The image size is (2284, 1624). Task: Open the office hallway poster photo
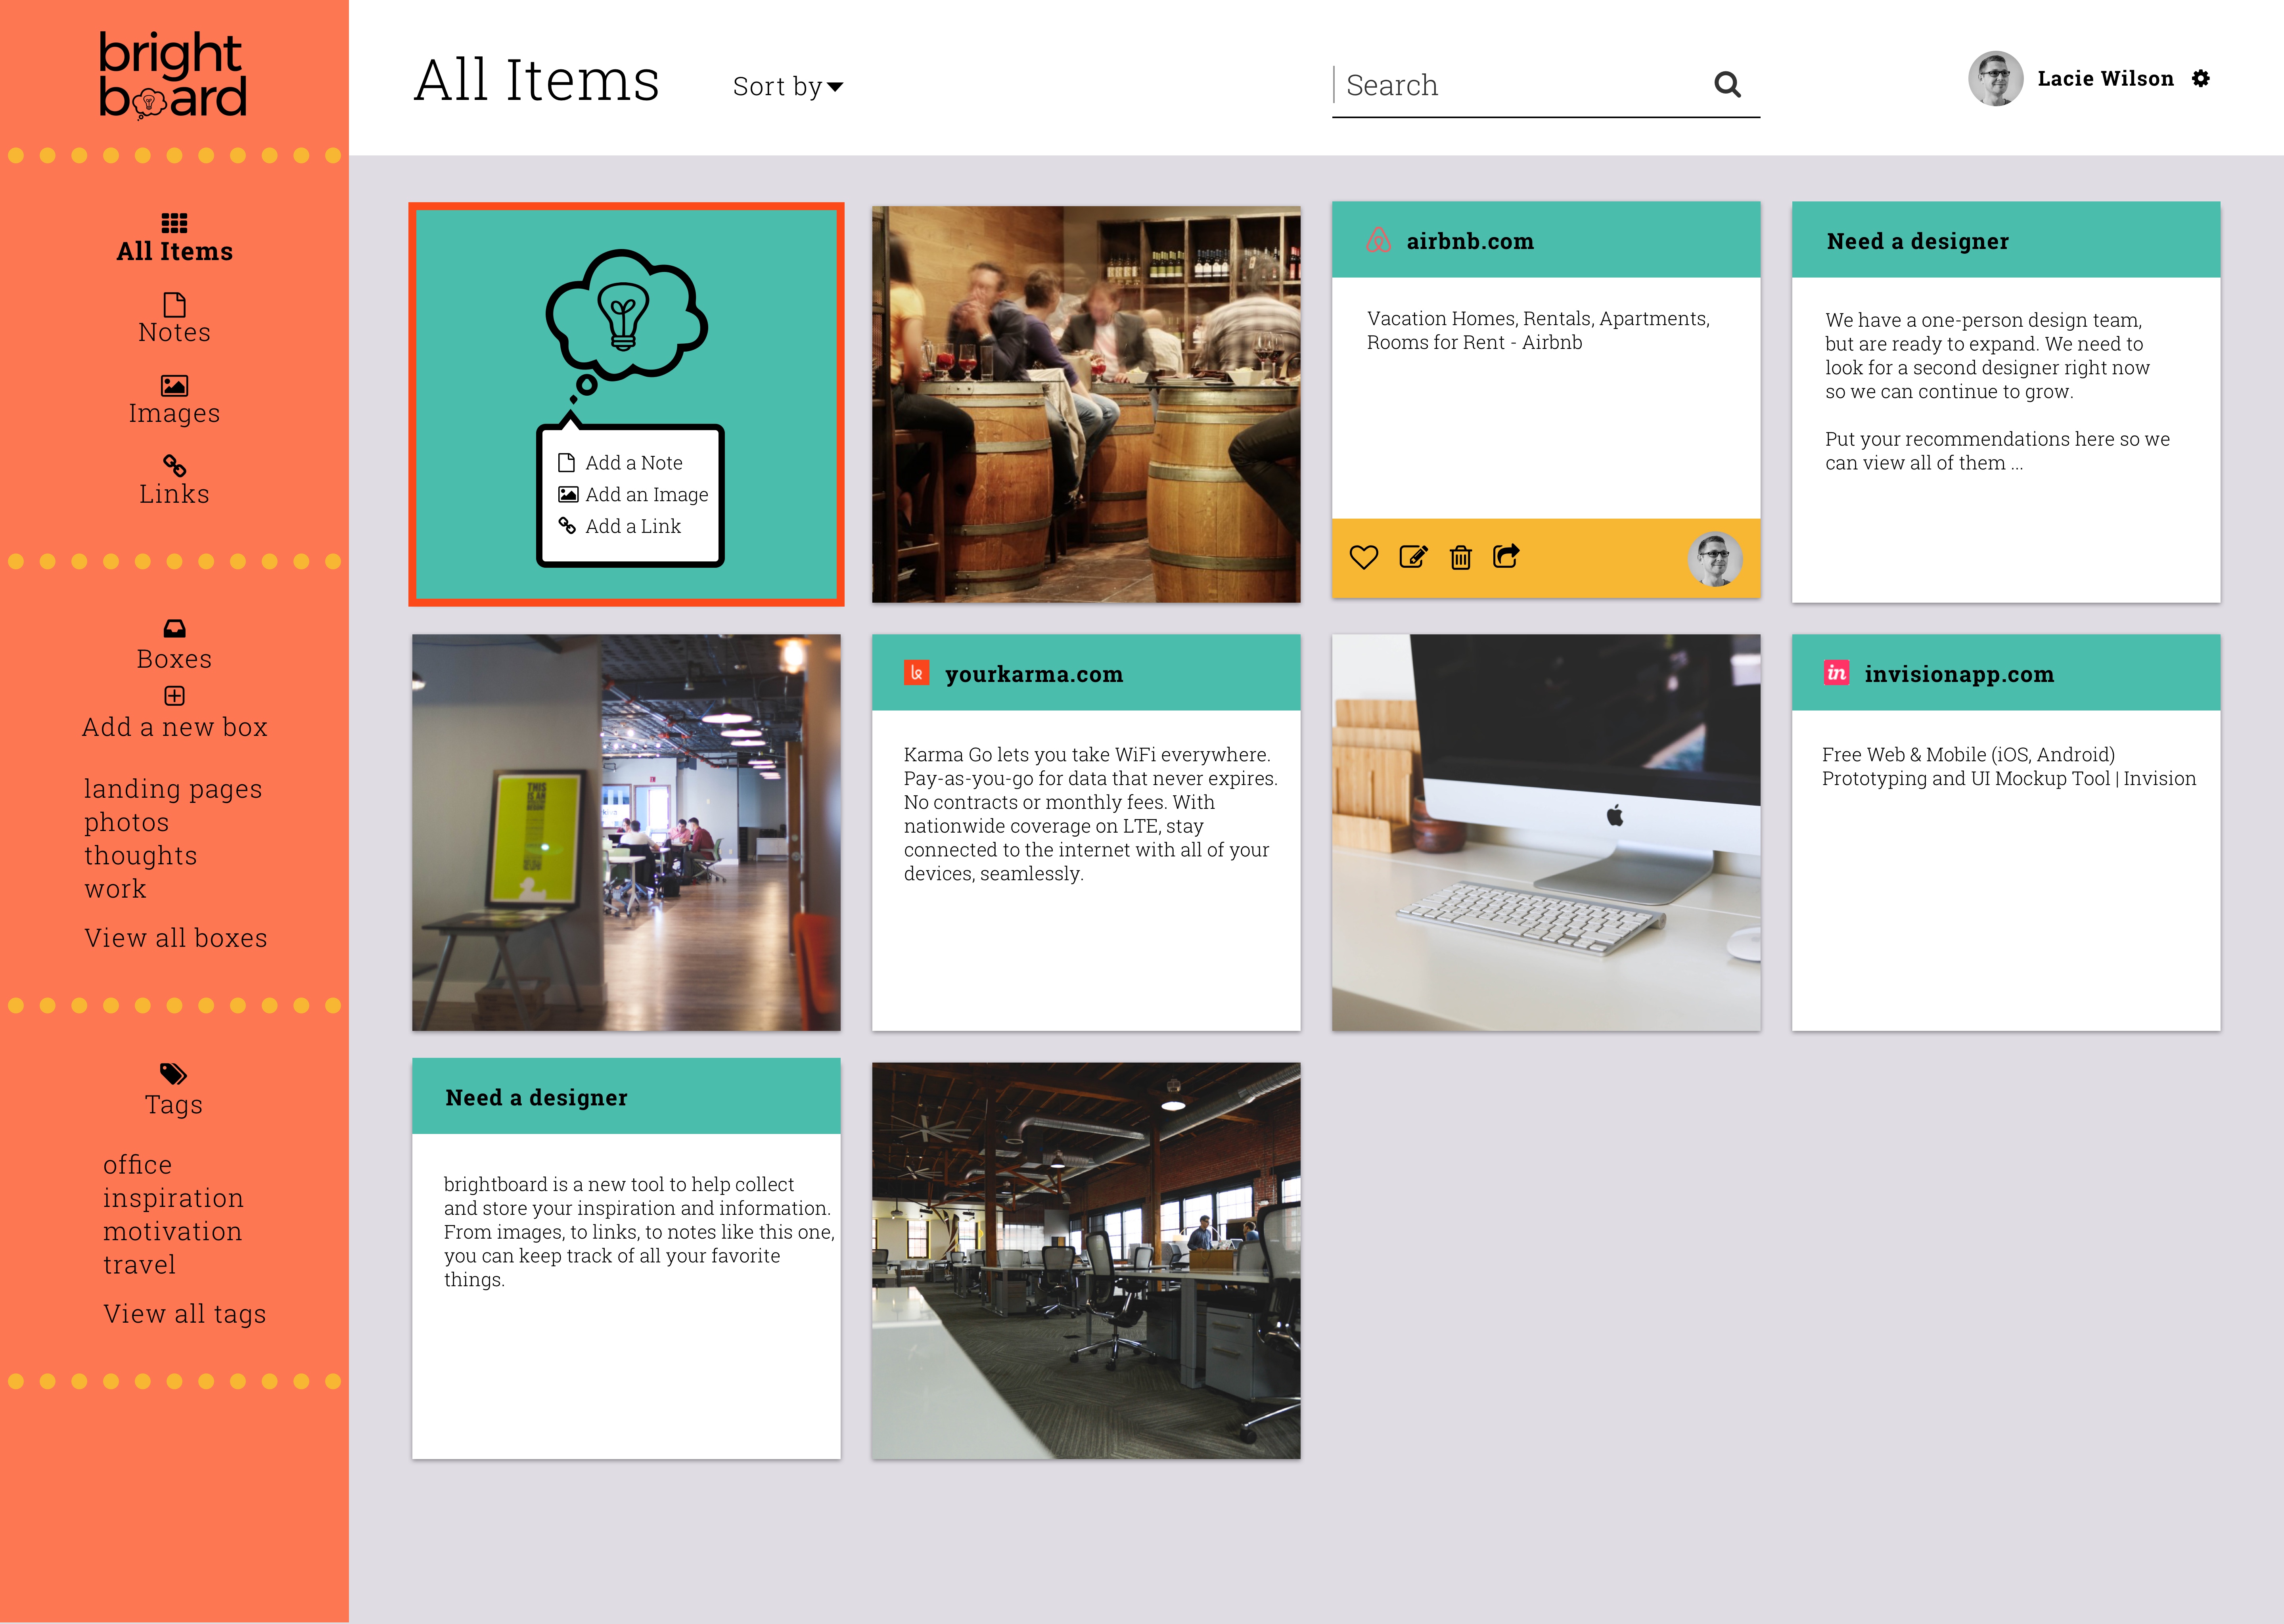(x=626, y=832)
